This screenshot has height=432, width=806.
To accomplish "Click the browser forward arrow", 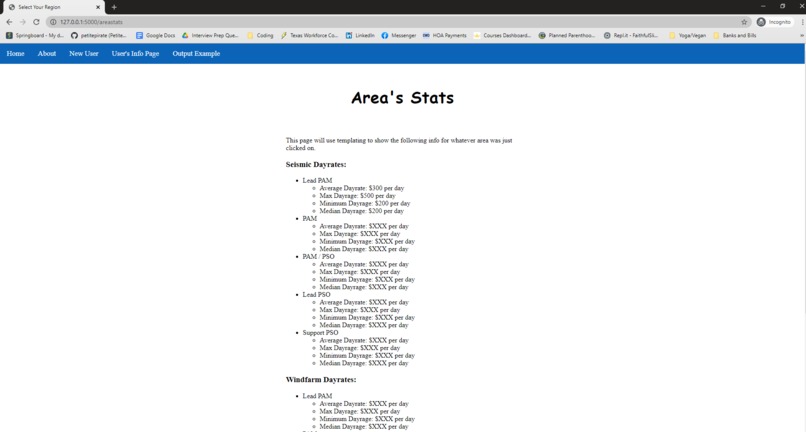I will click(23, 22).
